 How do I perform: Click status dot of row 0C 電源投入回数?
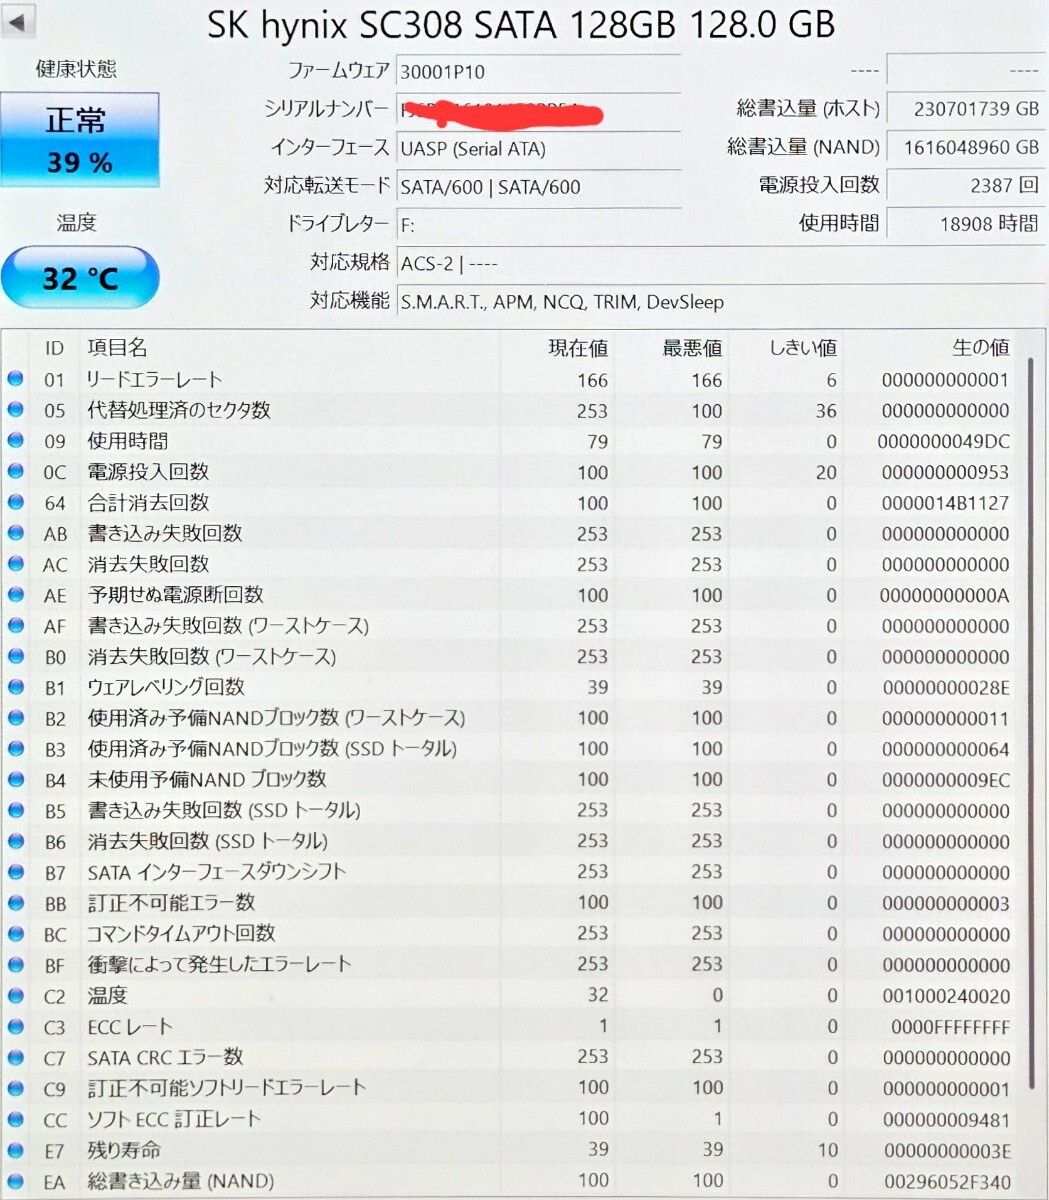[15, 471]
